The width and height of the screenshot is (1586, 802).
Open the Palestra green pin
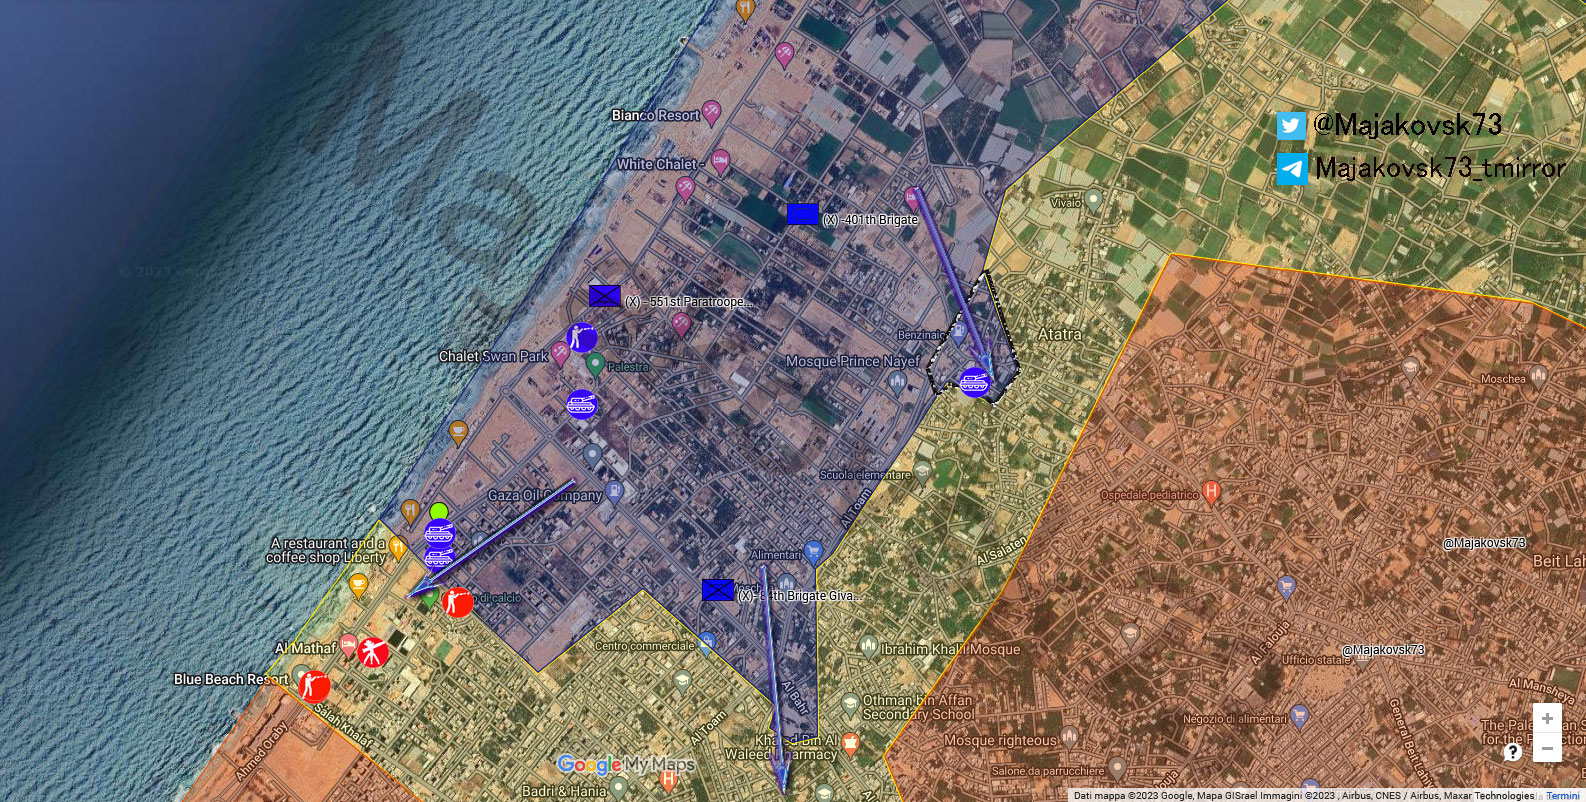pyautogui.click(x=595, y=364)
